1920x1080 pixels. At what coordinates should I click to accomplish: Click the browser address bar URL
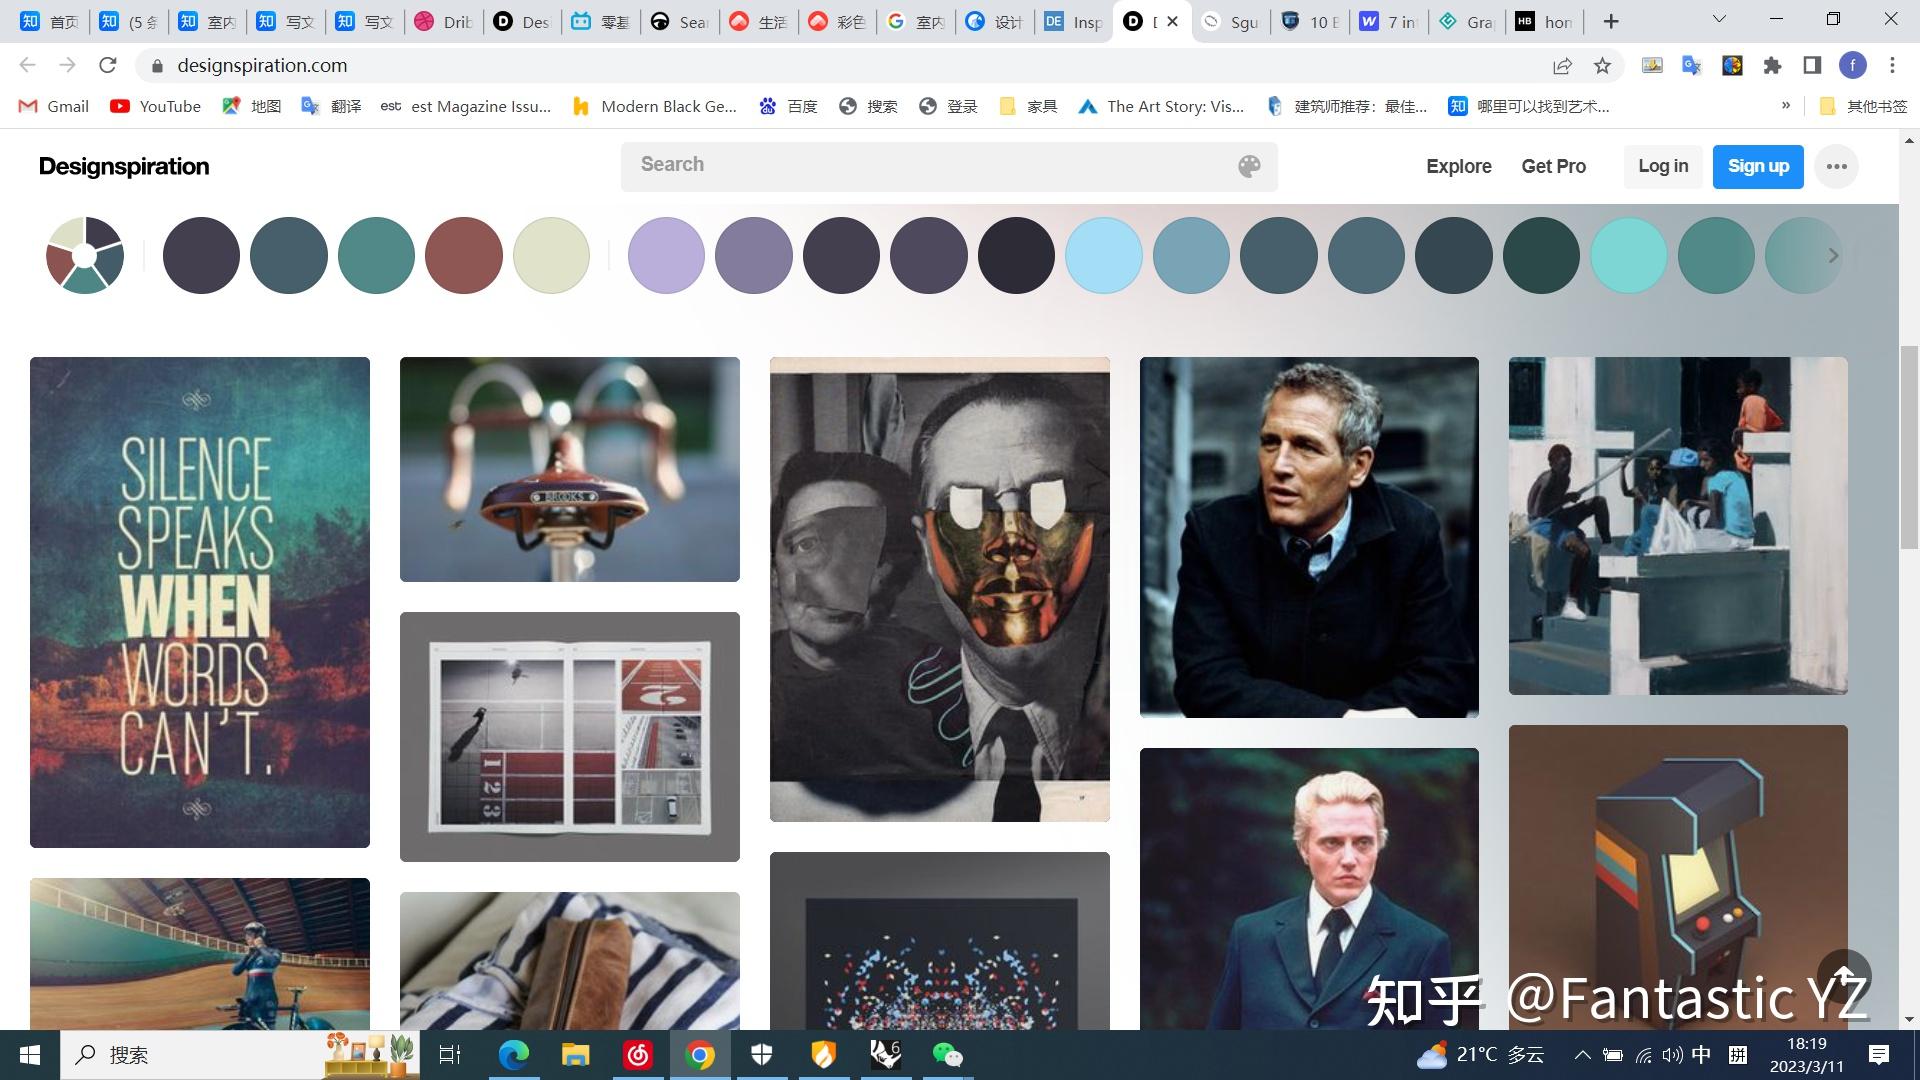click(262, 66)
